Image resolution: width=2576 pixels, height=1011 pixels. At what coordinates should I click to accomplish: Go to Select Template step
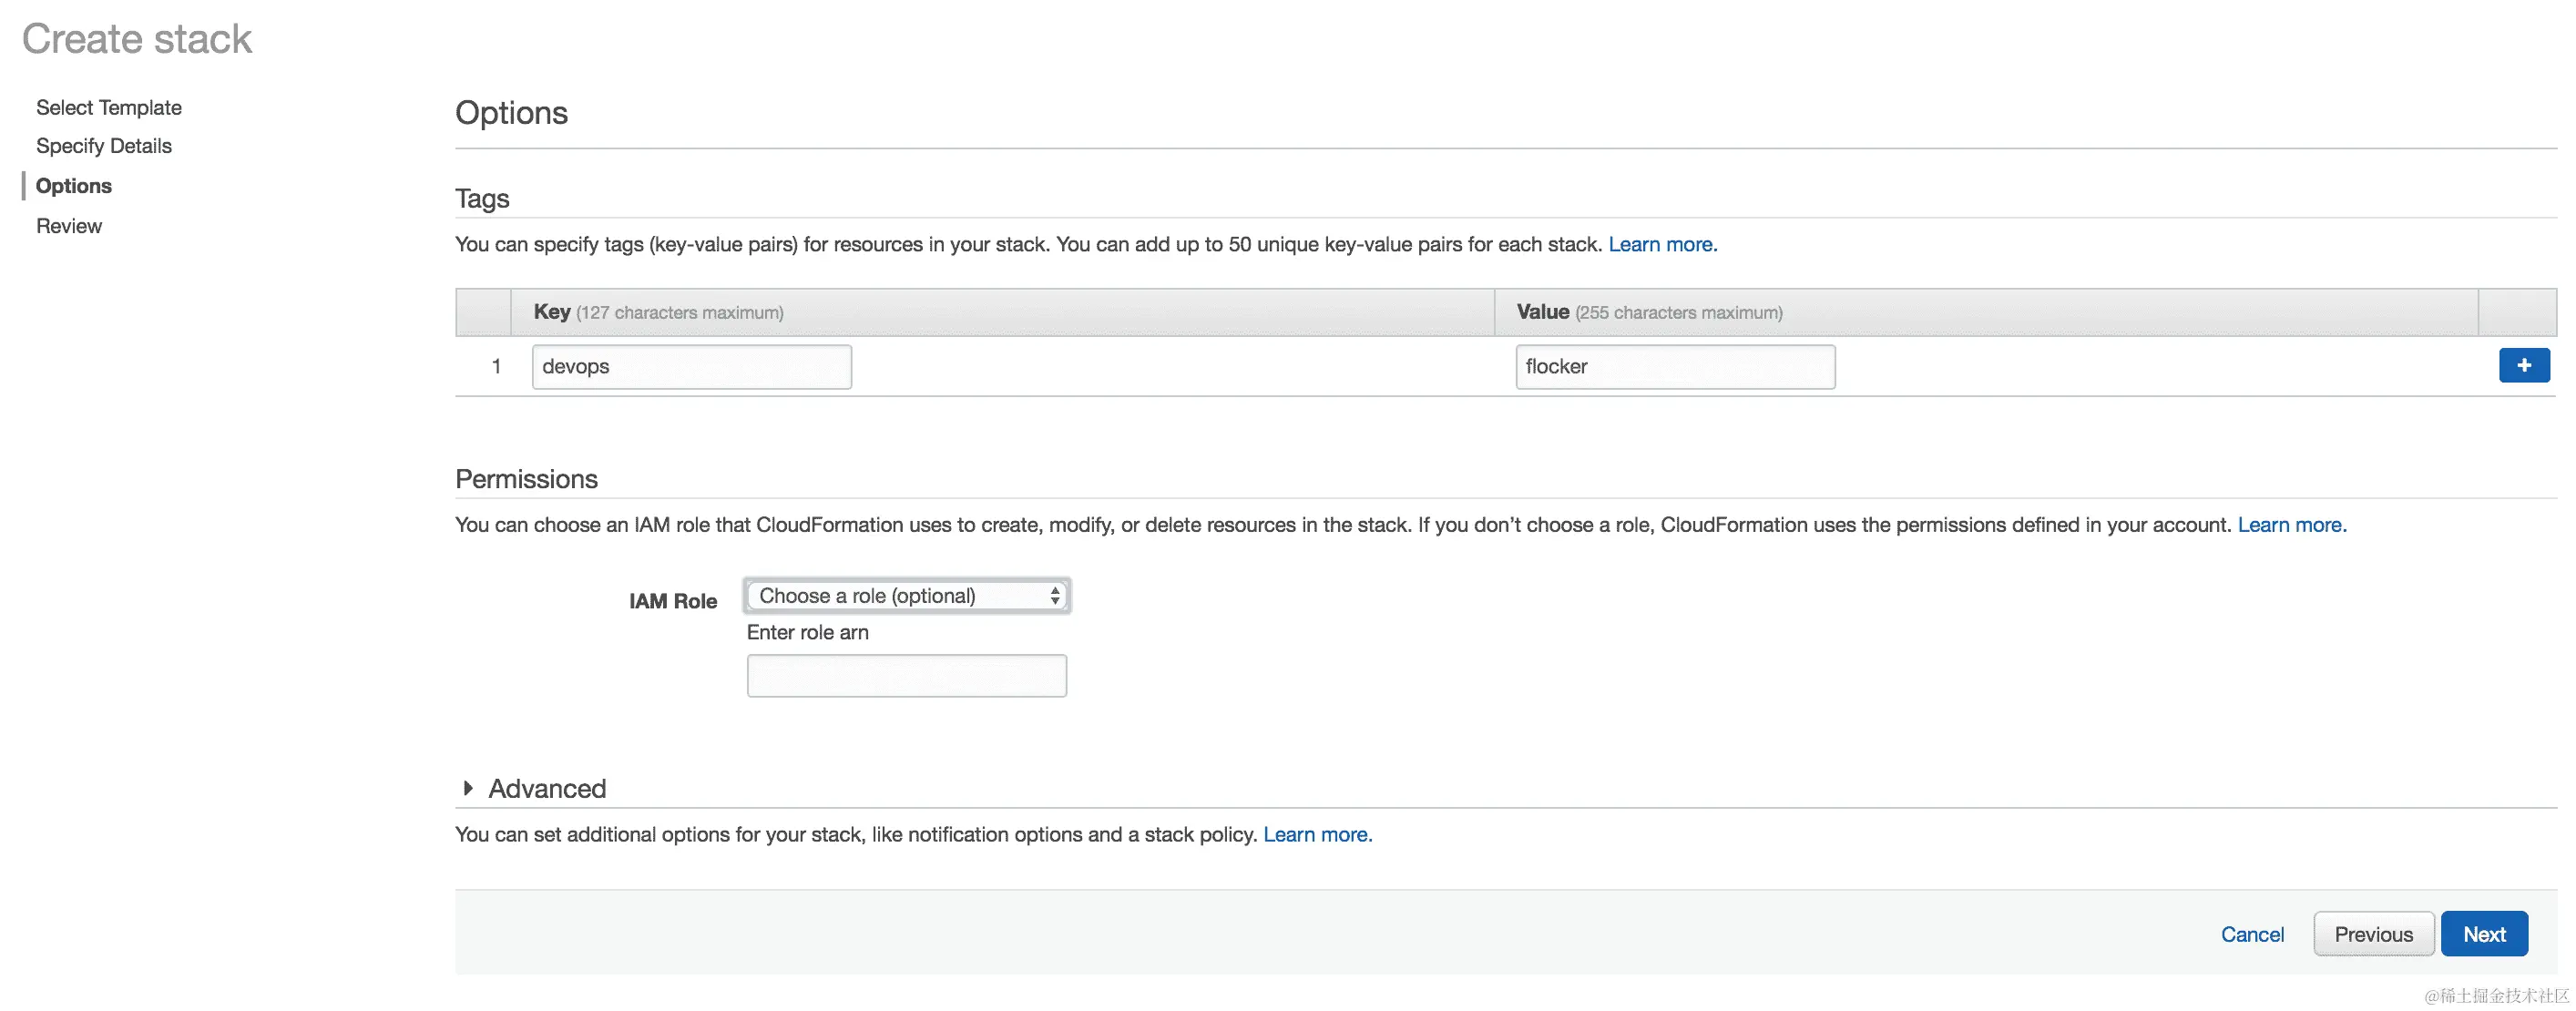click(109, 107)
